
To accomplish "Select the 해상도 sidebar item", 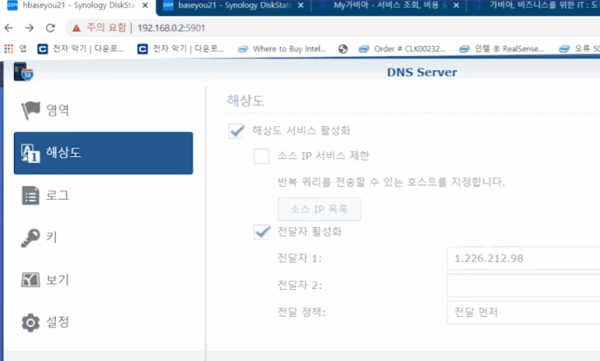I will pyautogui.click(x=103, y=153).
